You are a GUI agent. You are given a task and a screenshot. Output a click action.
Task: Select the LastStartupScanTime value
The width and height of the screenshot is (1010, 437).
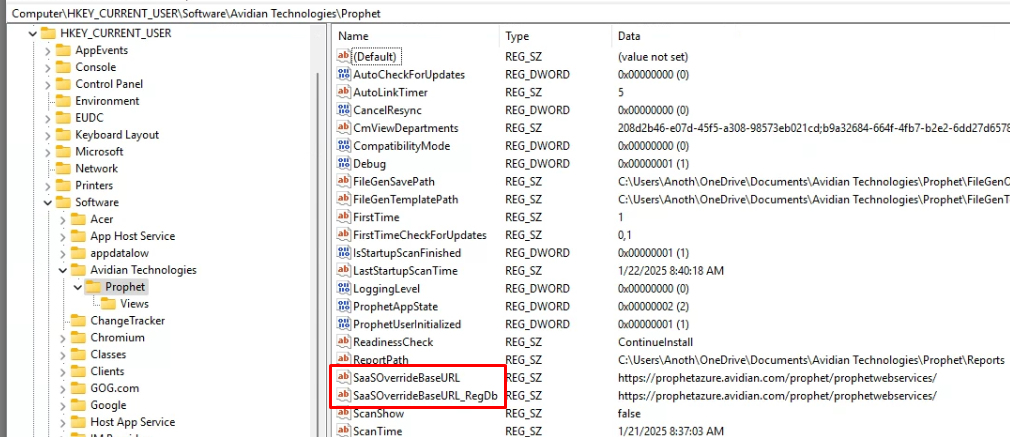point(405,270)
